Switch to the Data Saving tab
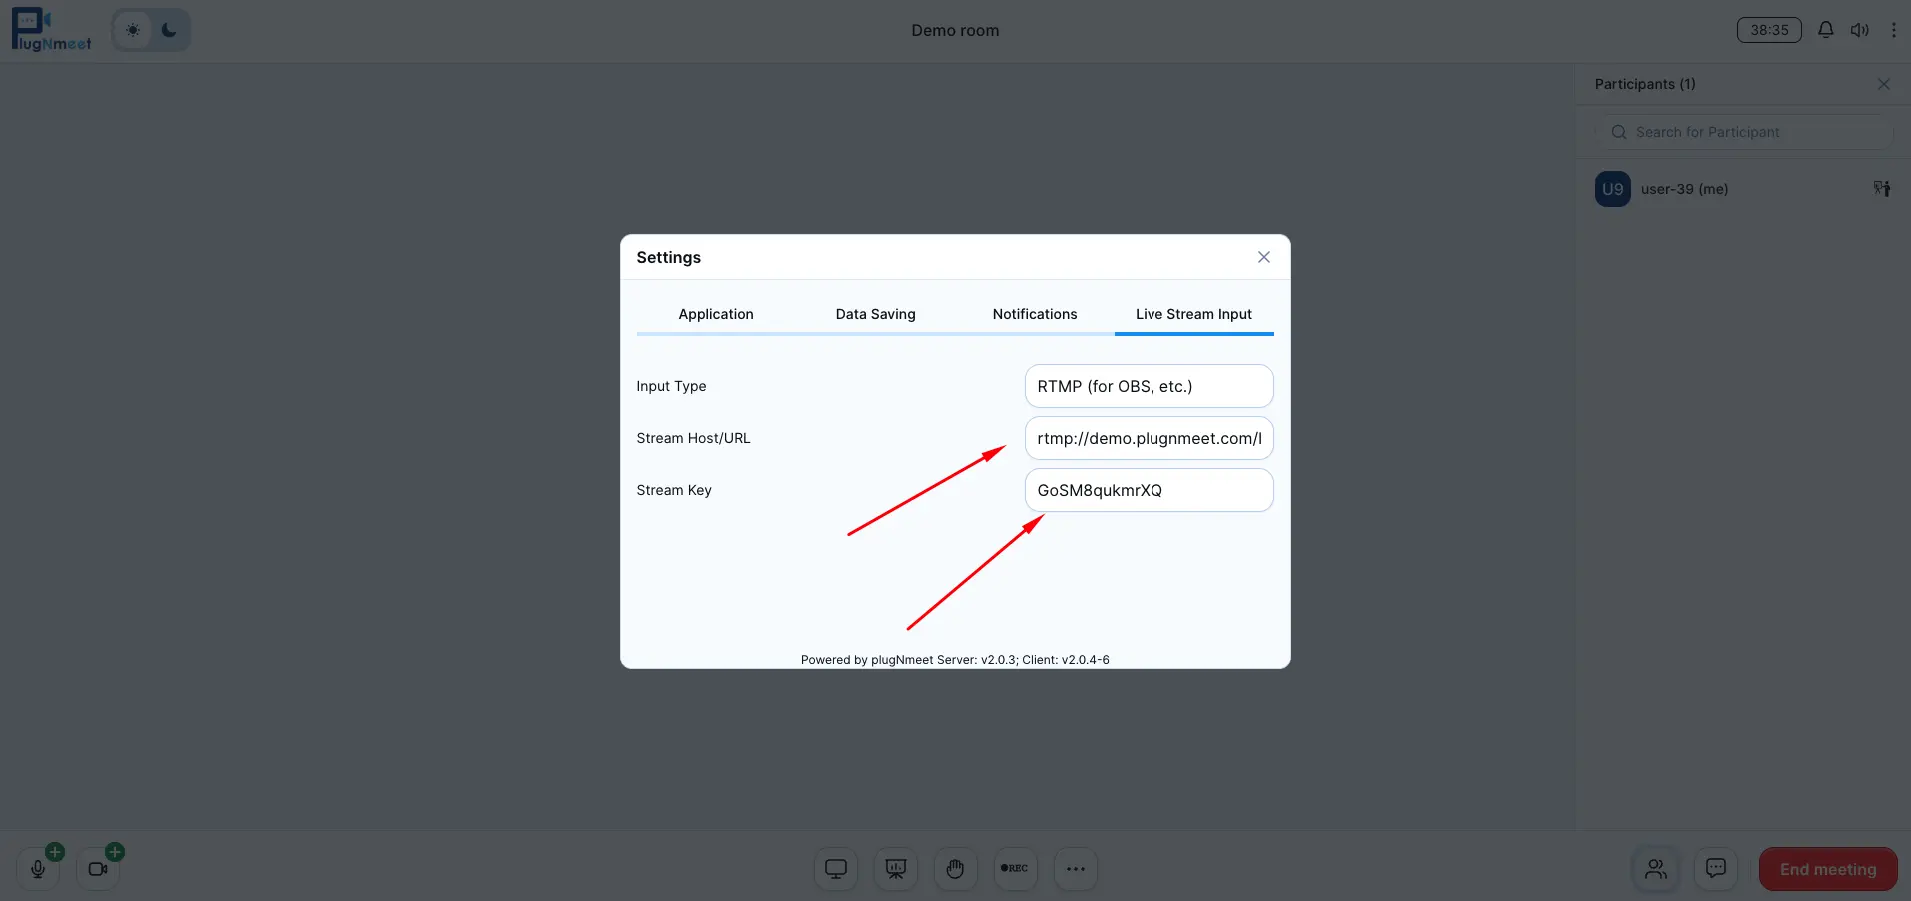 [875, 314]
